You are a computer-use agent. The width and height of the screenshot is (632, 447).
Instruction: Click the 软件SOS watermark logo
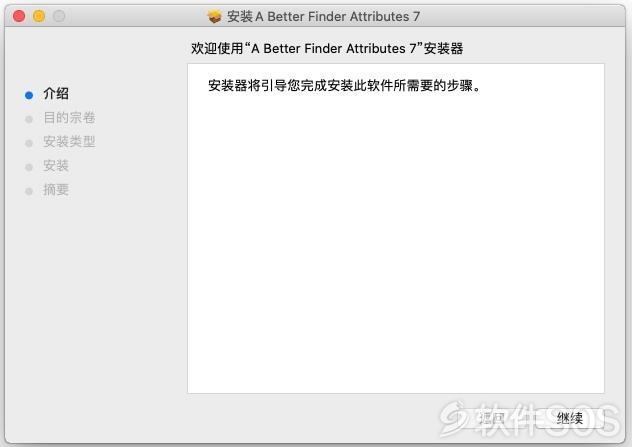pos(530,419)
